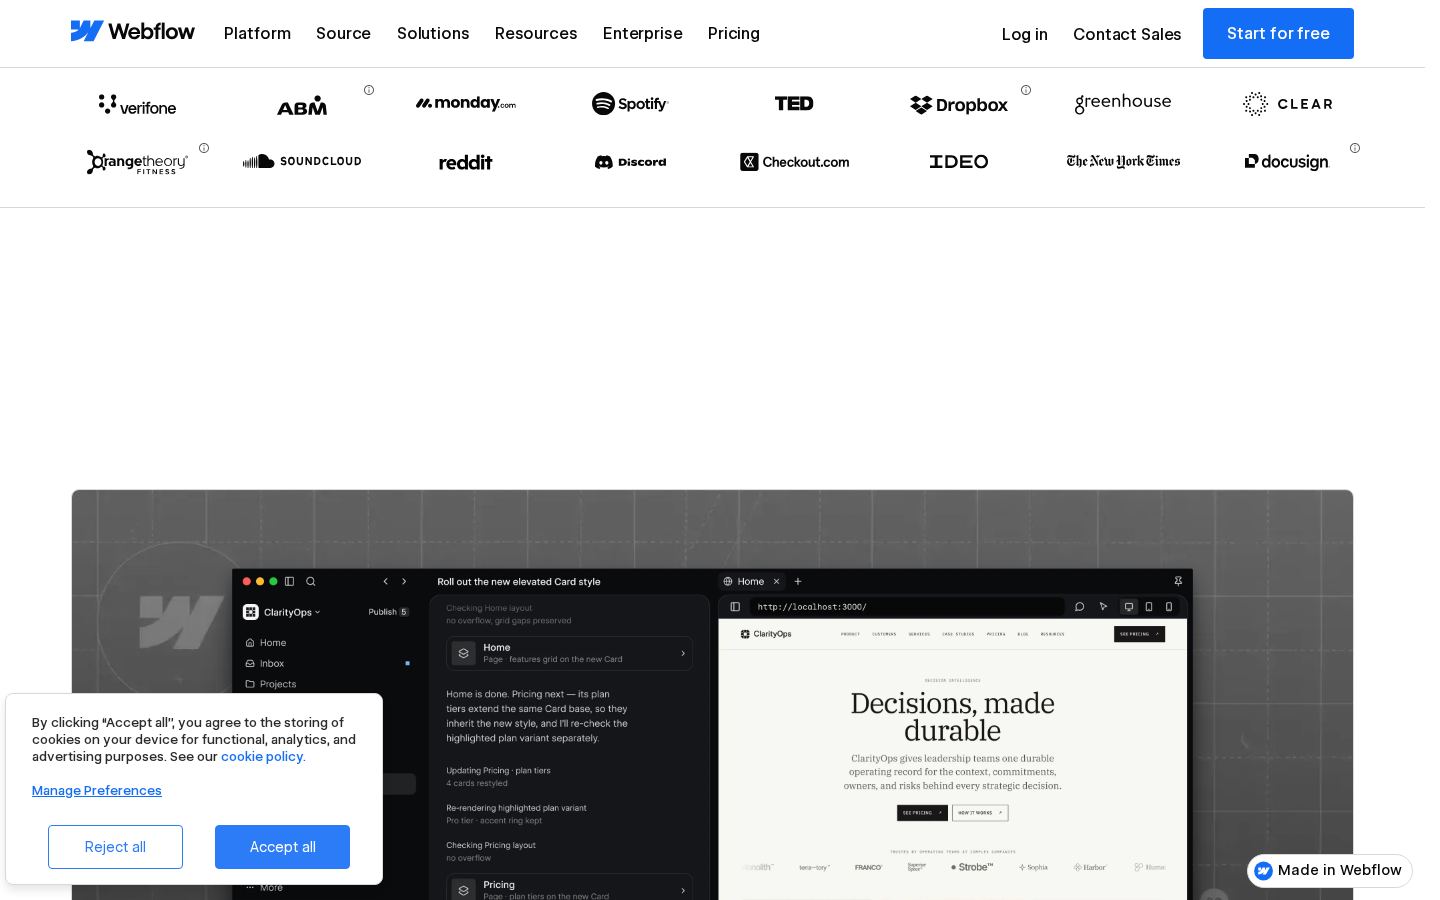Click the Reddit logo
The image size is (1440, 900).
coord(466,162)
